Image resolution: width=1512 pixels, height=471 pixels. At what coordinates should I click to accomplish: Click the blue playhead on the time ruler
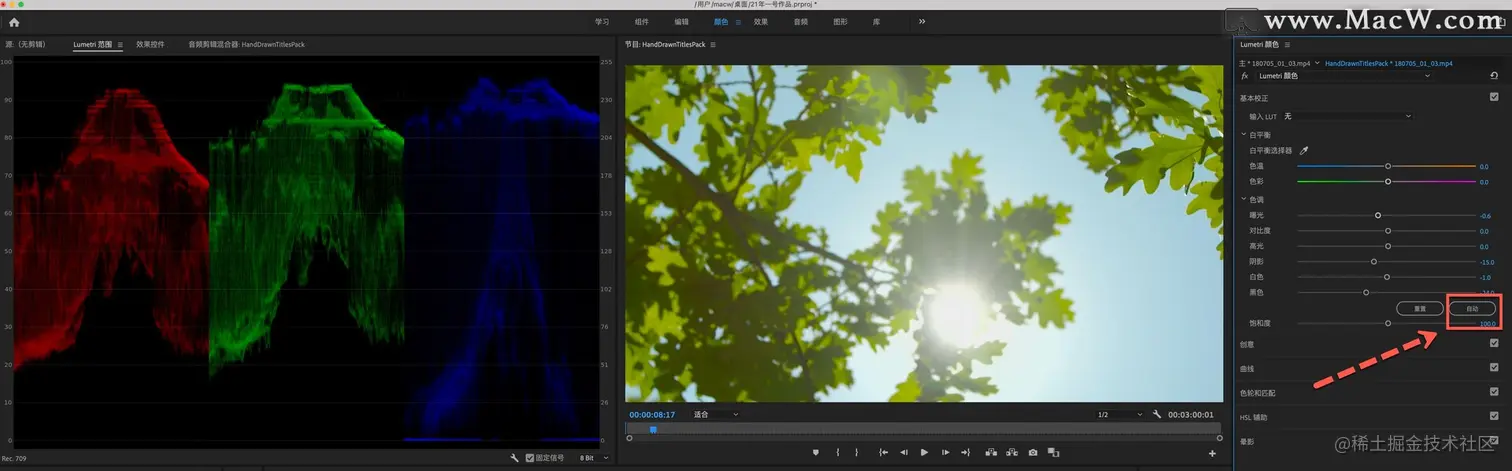(x=653, y=430)
